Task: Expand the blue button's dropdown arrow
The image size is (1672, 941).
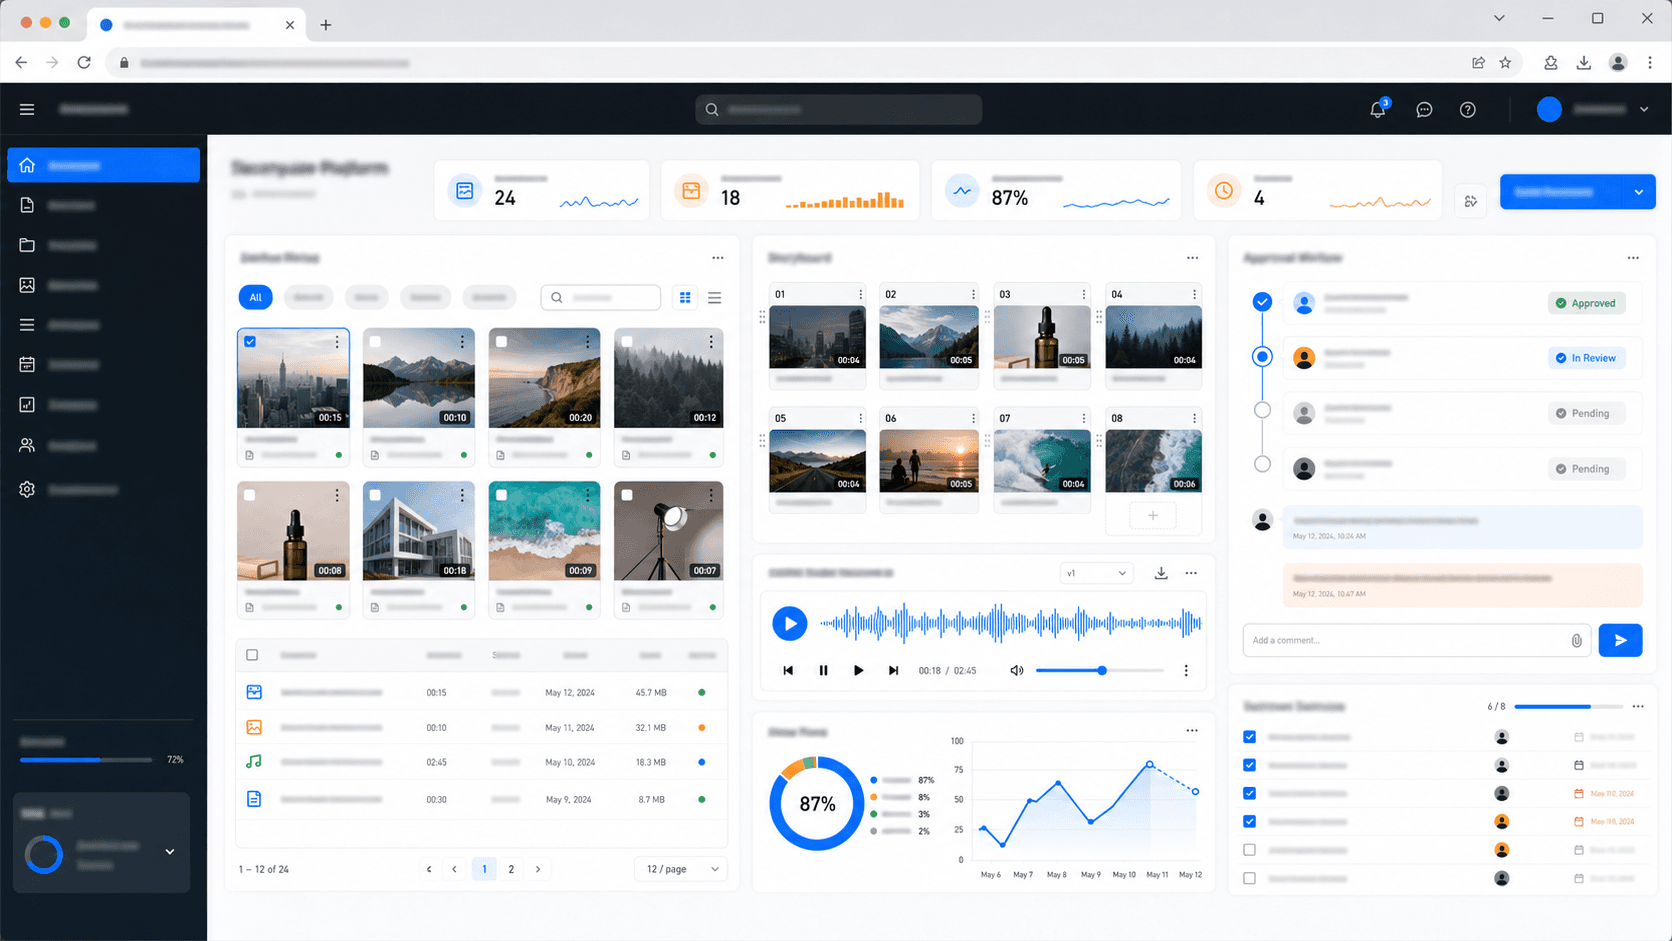Action: [1638, 192]
